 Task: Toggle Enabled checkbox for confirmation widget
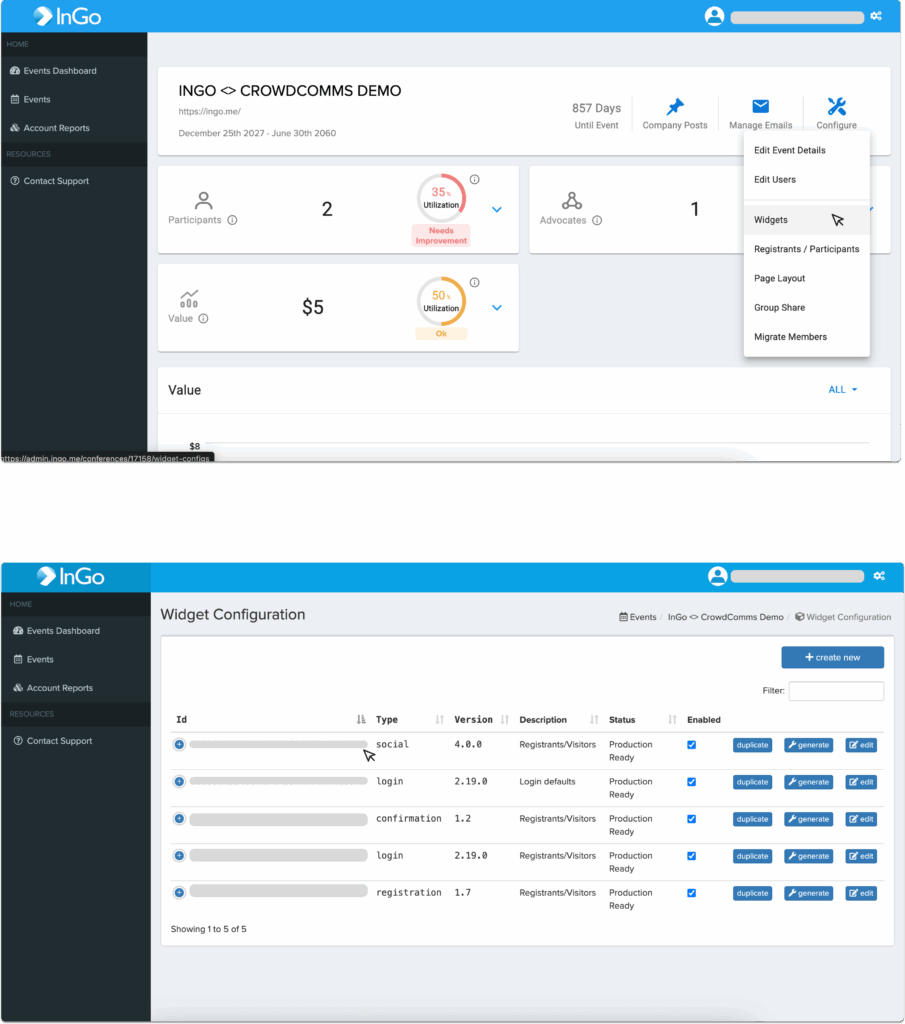691,819
